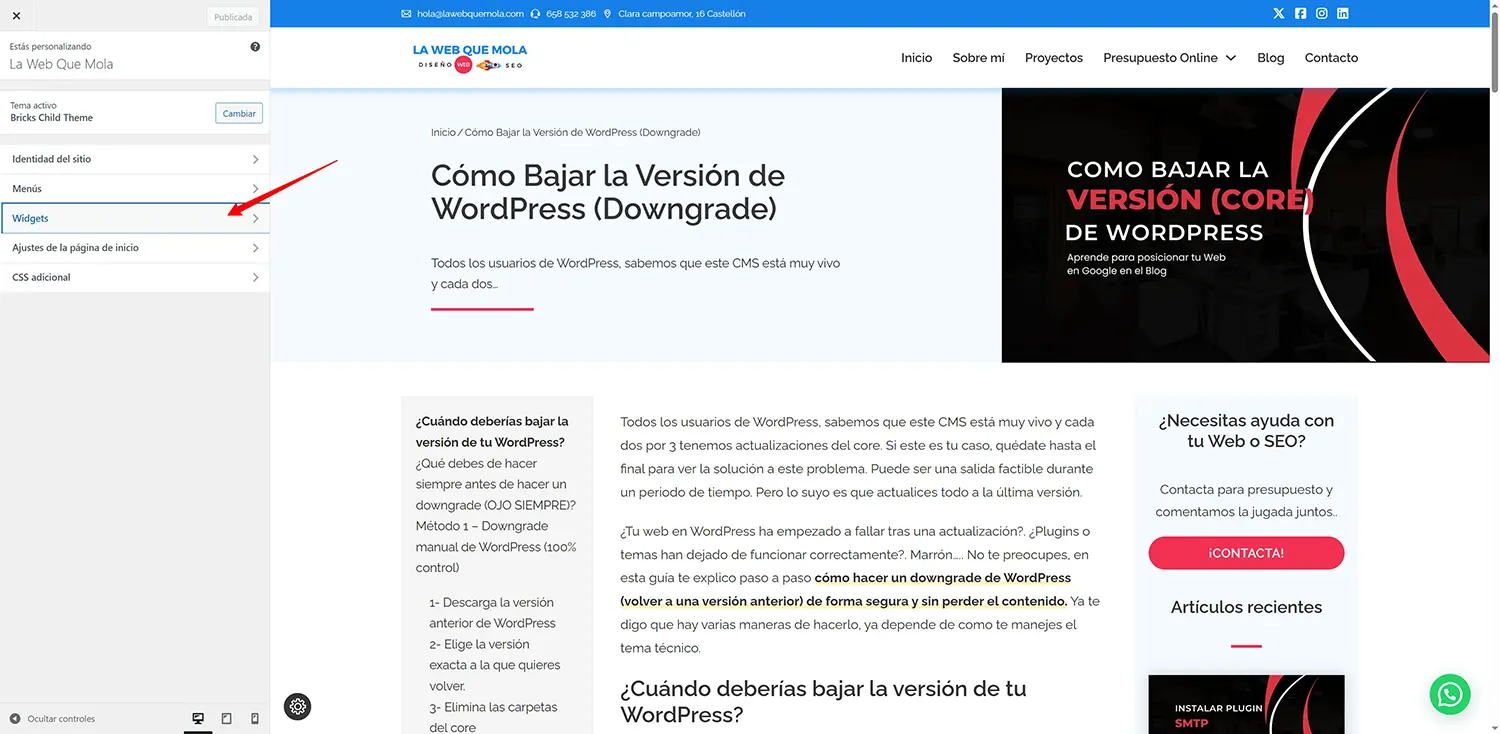Open Blog in the navigation
The width and height of the screenshot is (1500, 734).
(x=1271, y=58)
